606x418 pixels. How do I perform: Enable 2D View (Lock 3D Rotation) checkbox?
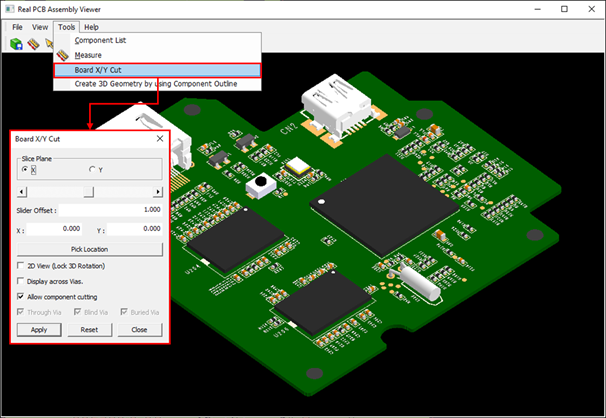pos(22,266)
